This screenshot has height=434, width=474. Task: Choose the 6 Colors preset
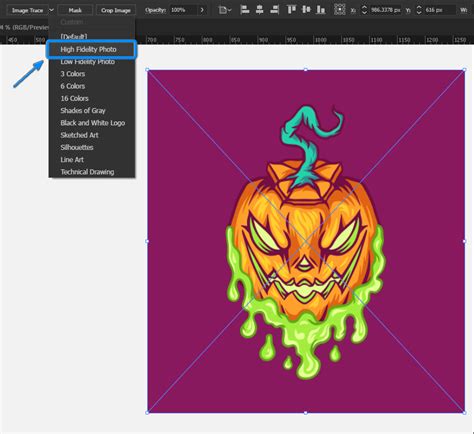pos(92,86)
